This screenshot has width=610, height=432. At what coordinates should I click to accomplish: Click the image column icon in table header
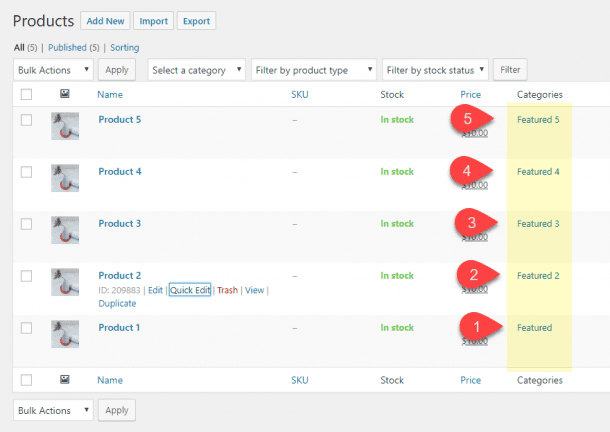[x=64, y=95]
